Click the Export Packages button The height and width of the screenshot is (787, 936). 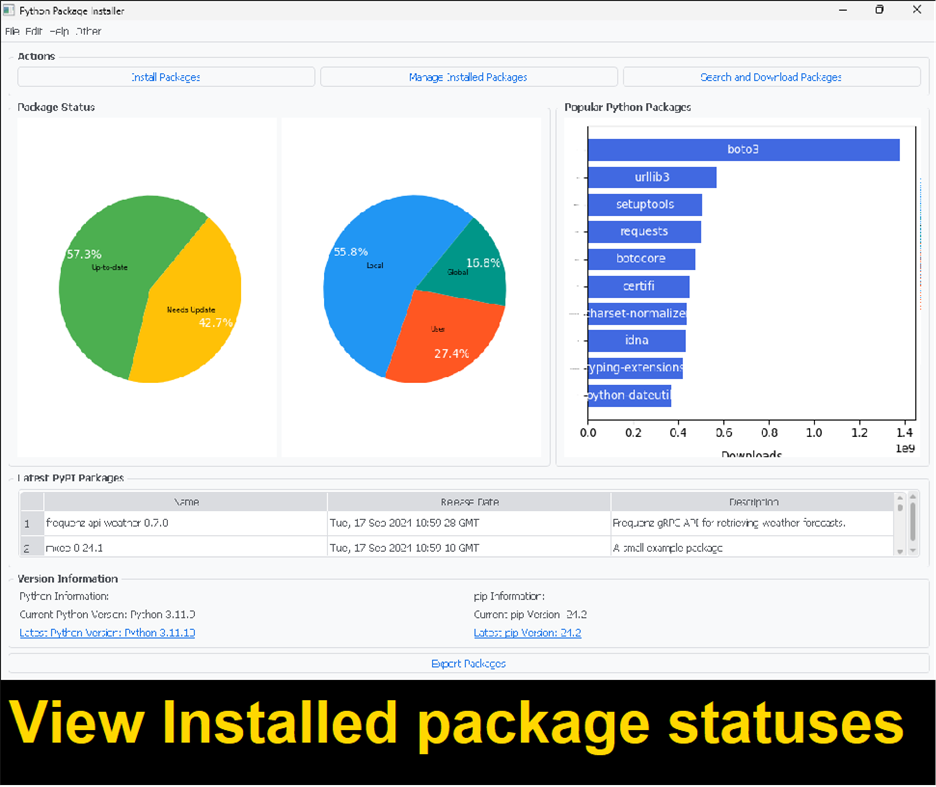tap(468, 663)
